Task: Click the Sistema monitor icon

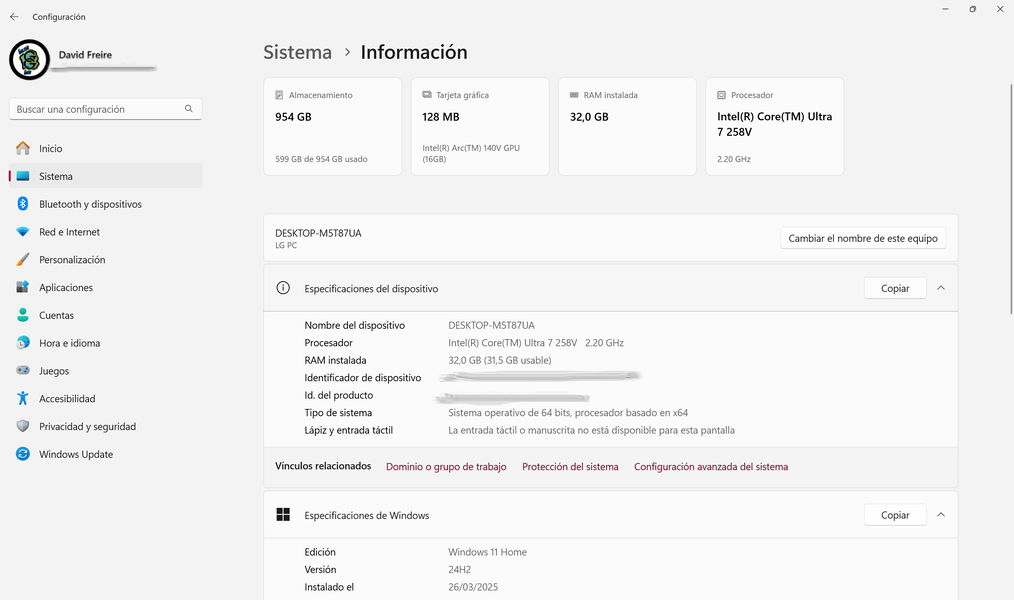Action: pos(23,176)
